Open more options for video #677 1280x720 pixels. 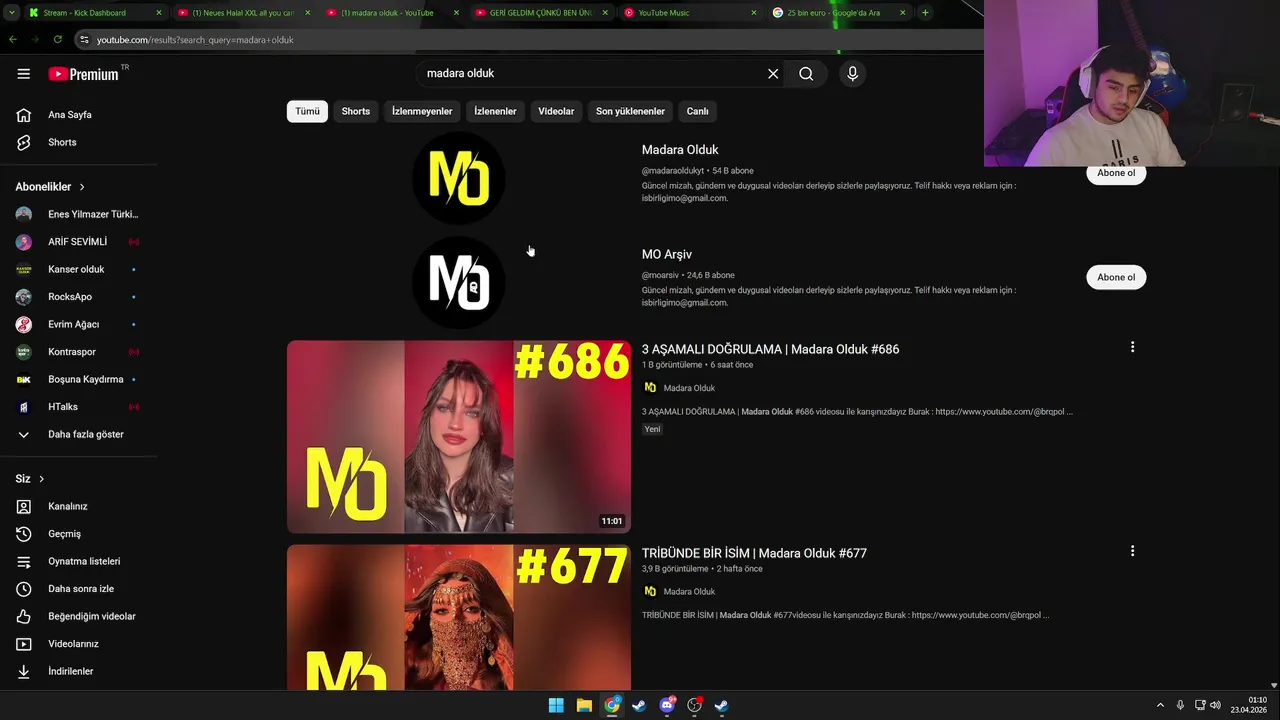click(1132, 551)
